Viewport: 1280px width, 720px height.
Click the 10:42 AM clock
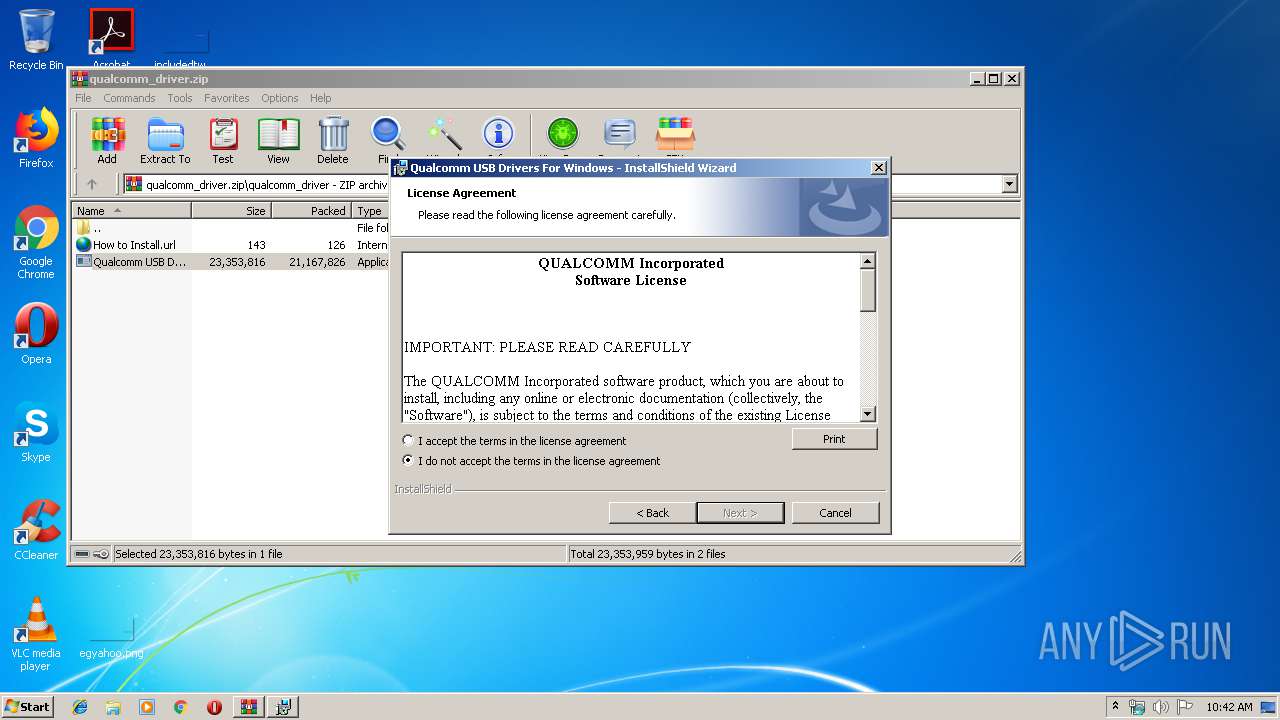(x=1229, y=707)
